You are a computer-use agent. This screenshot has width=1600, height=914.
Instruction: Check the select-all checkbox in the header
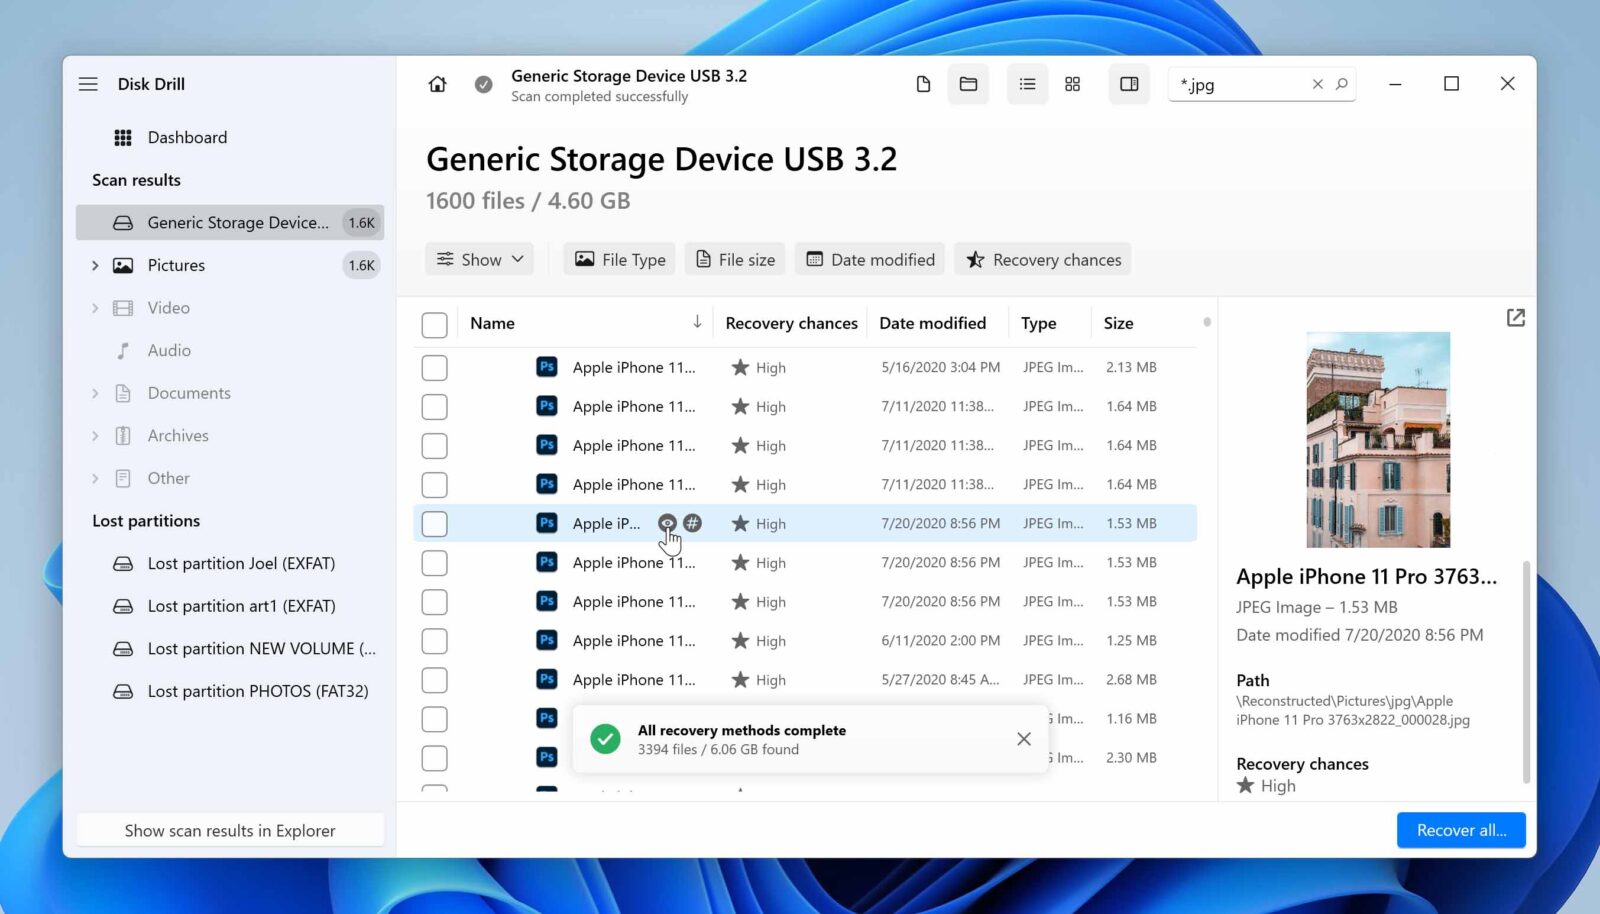pyautogui.click(x=434, y=324)
